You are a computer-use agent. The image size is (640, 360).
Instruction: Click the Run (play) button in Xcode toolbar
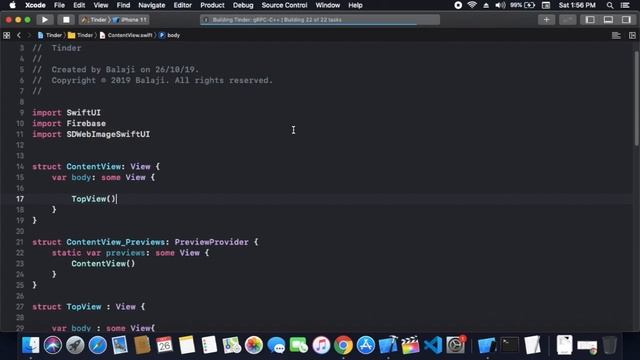pyautogui.click(x=45, y=20)
